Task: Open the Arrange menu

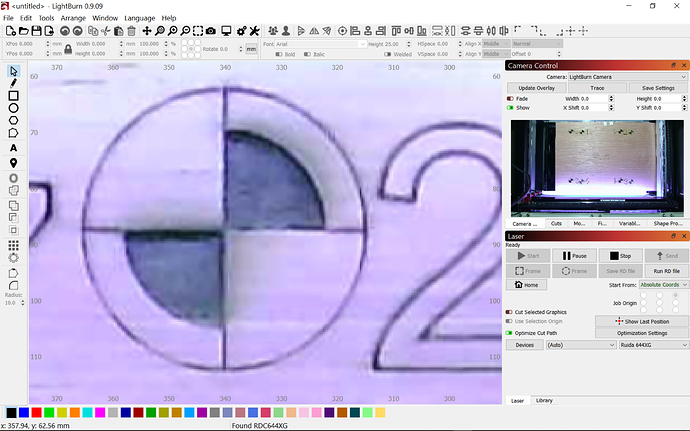Action: pyautogui.click(x=72, y=18)
